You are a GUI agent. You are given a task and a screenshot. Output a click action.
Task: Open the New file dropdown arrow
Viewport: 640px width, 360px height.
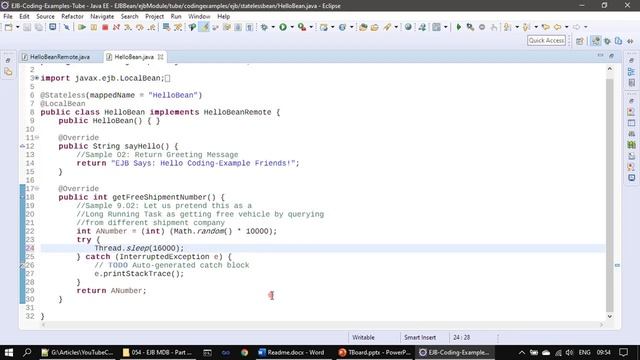click(x=18, y=27)
